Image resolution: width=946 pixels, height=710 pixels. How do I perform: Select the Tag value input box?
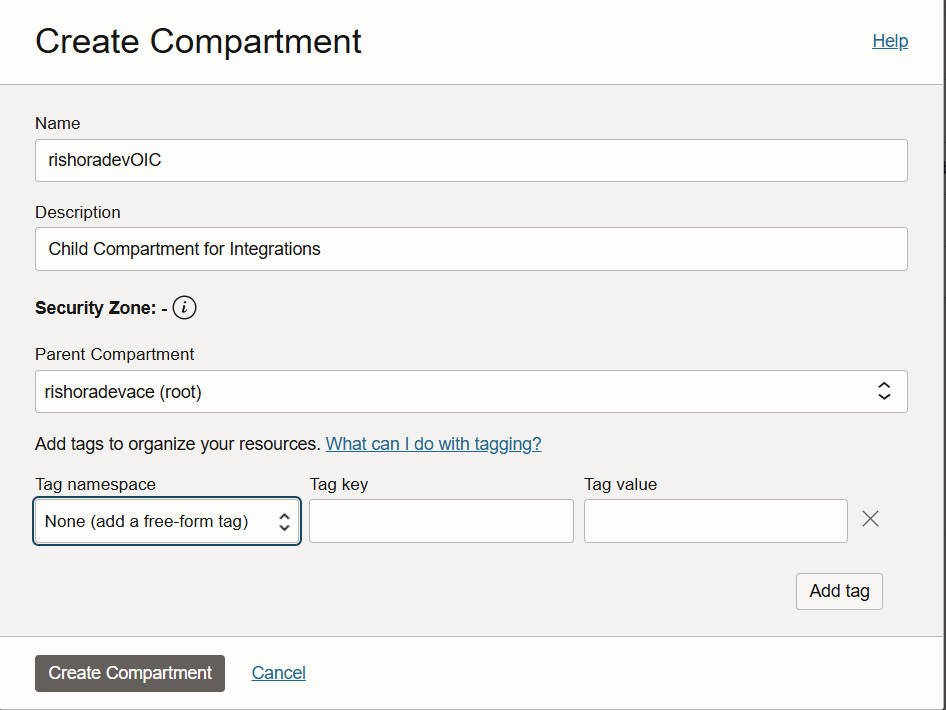point(715,521)
